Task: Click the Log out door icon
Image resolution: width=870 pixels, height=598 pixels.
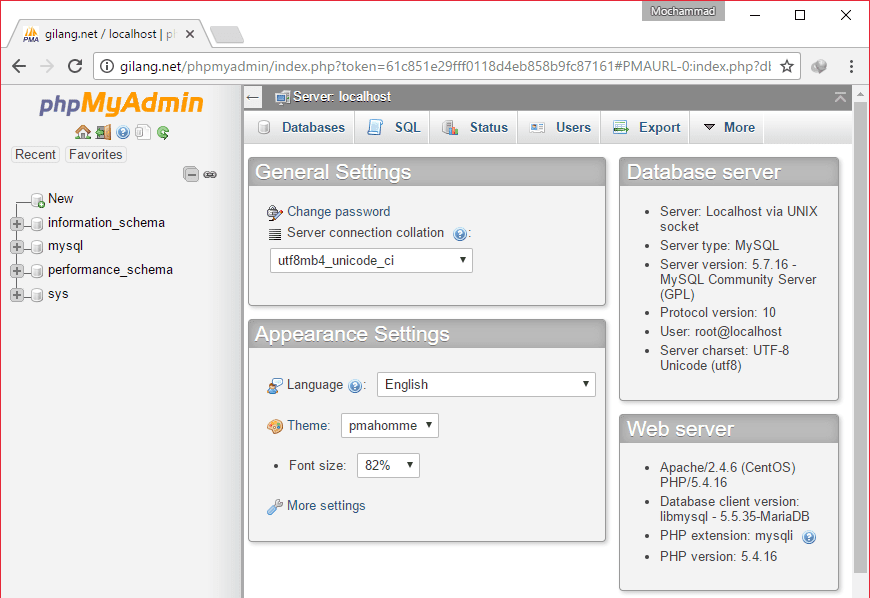Action: [x=103, y=132]
